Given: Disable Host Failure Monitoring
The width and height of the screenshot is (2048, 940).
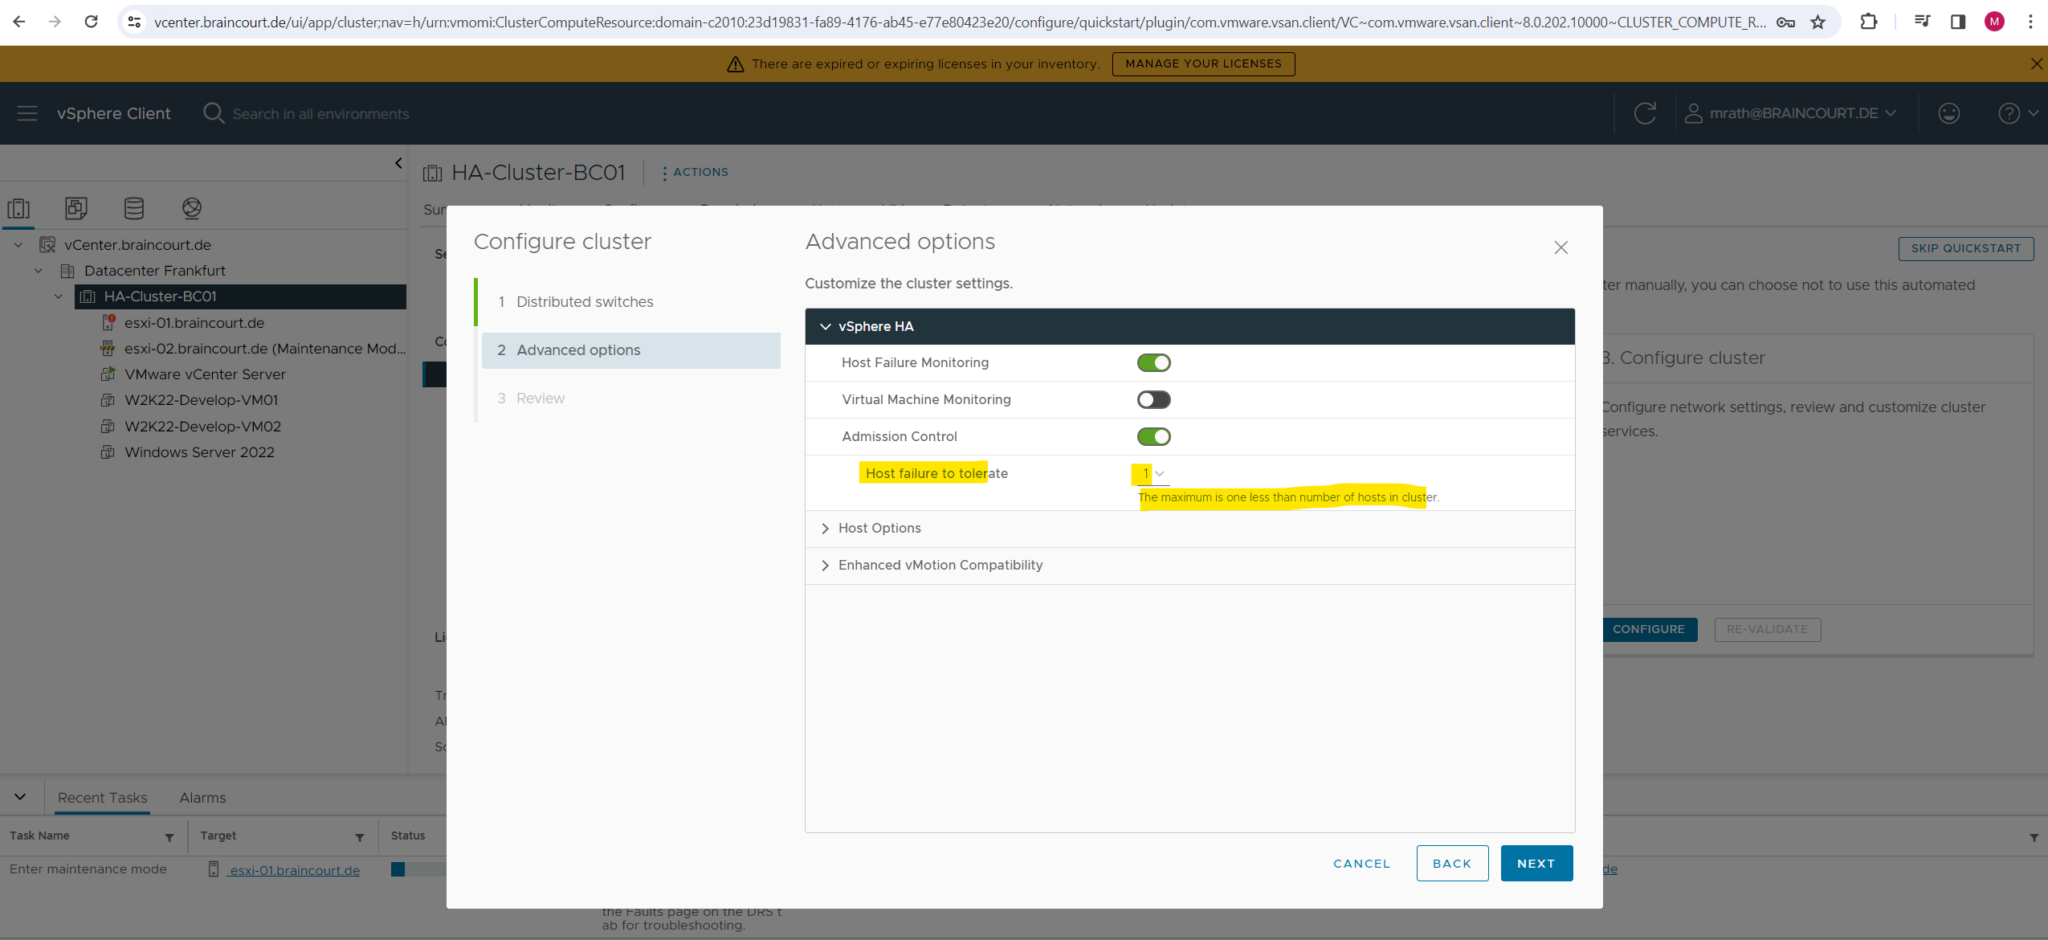Looking at the screenshot, I should coord(1152,362).
